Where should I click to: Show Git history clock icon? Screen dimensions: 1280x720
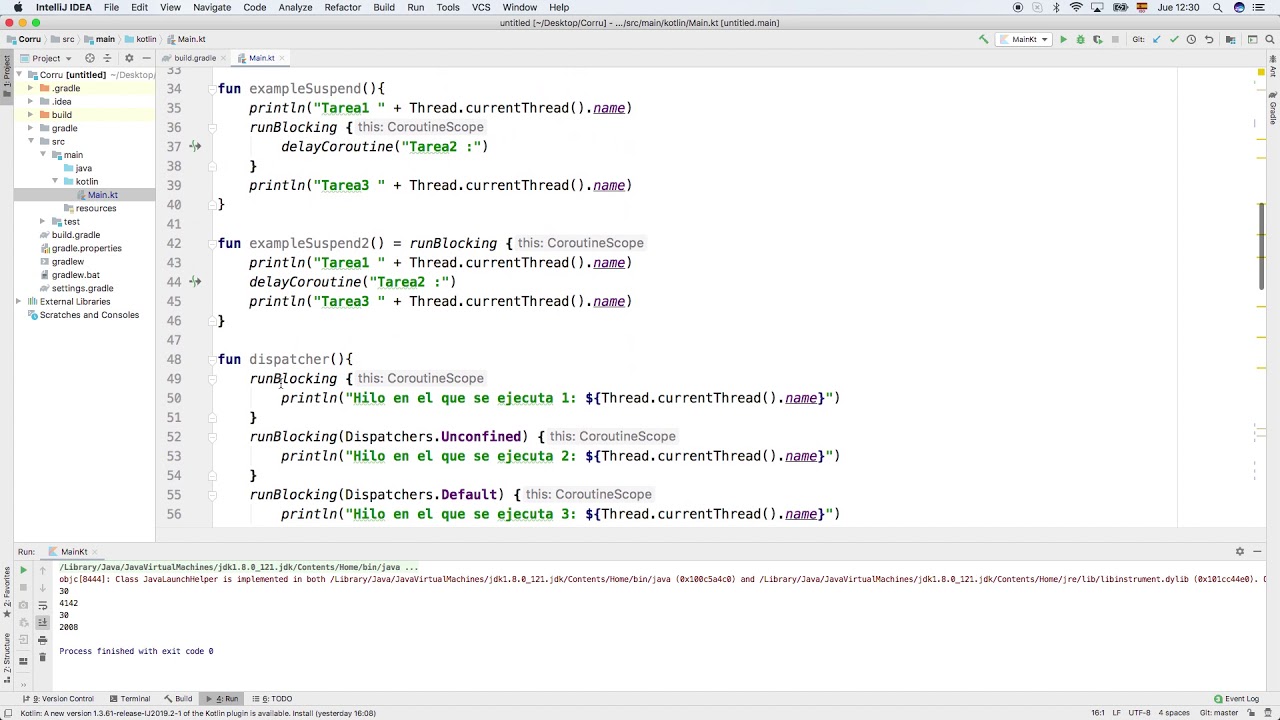(x=1191, y=39)
